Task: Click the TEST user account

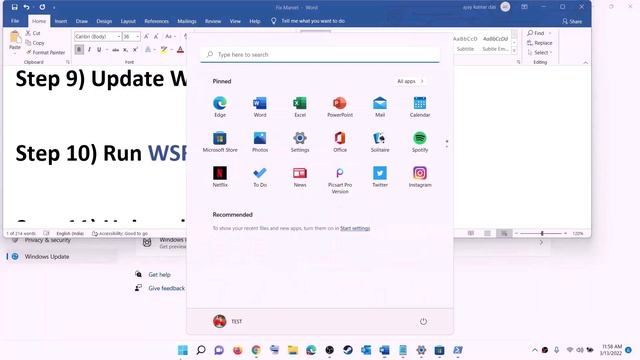Action: pos(227,321)
